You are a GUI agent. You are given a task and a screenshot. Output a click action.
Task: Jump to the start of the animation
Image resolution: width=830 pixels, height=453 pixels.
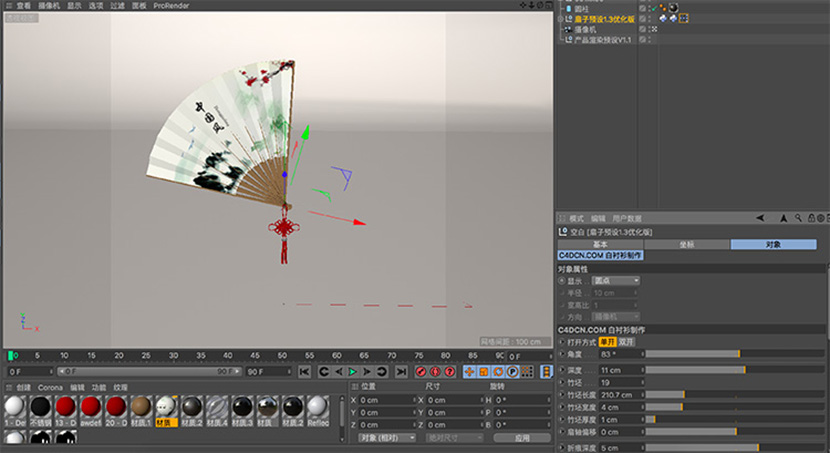click(304, 372)
